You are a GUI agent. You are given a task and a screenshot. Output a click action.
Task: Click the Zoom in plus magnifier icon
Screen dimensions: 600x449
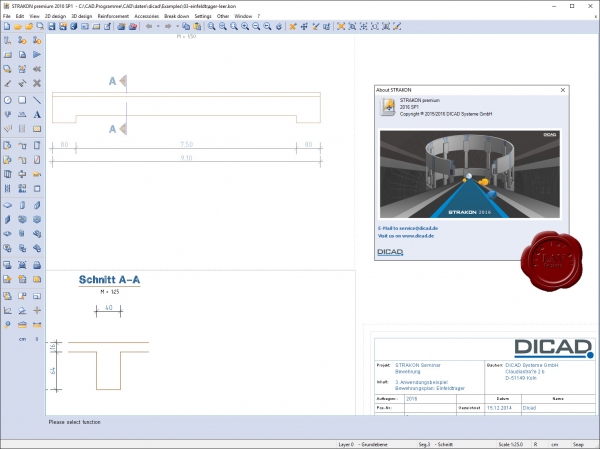pos(245,26)
